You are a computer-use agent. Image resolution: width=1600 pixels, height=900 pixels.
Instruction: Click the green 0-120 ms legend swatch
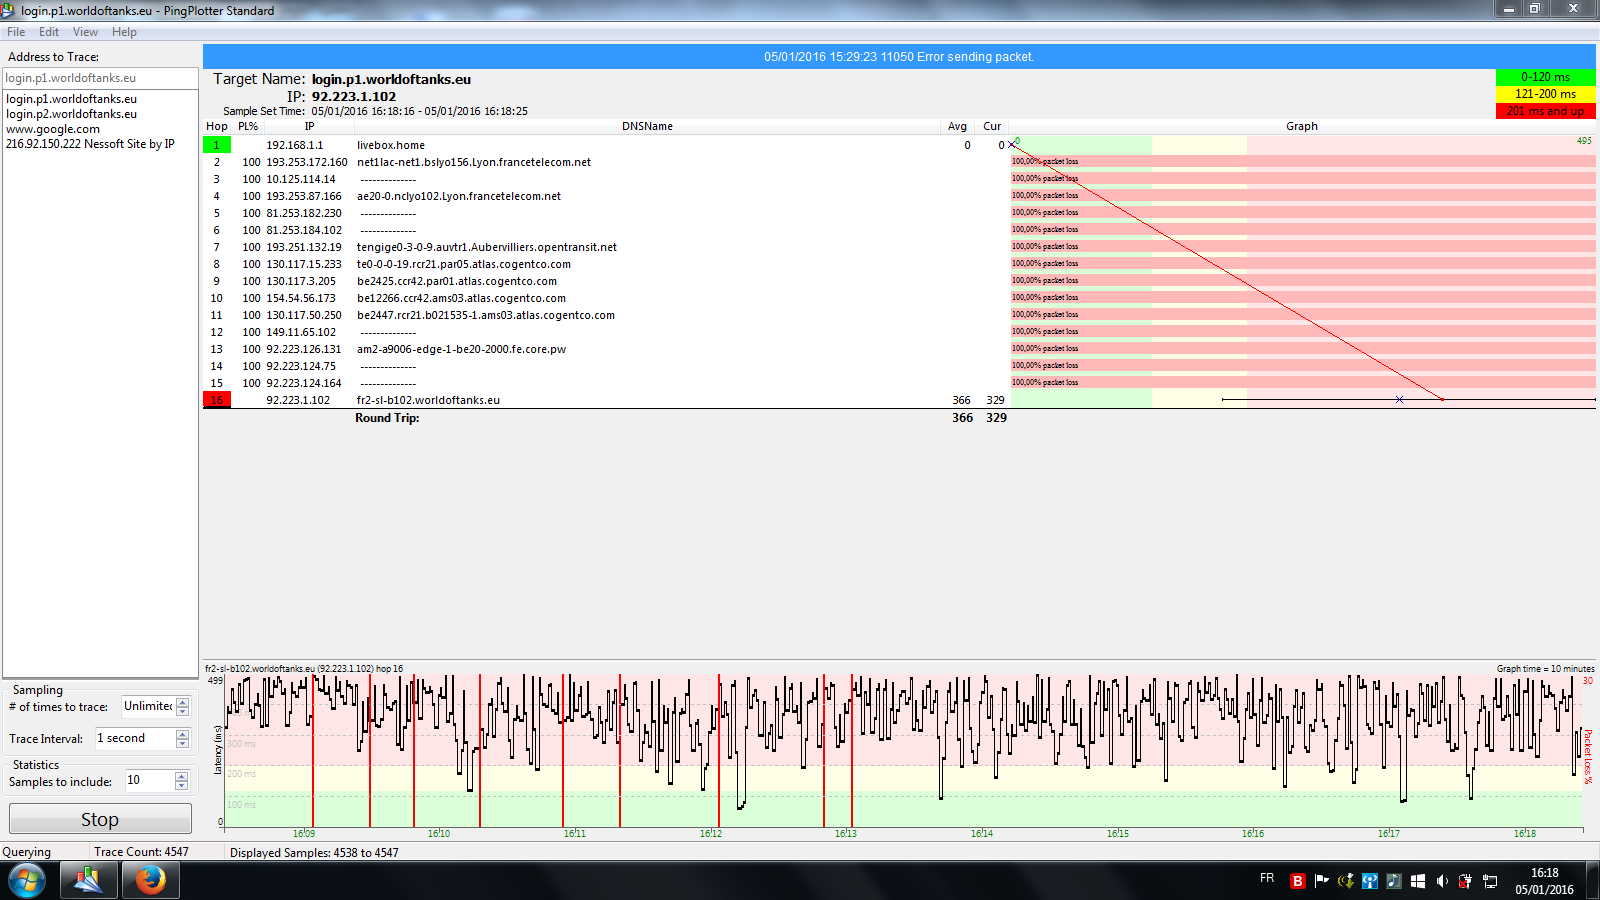click(x=1545, y=77)
